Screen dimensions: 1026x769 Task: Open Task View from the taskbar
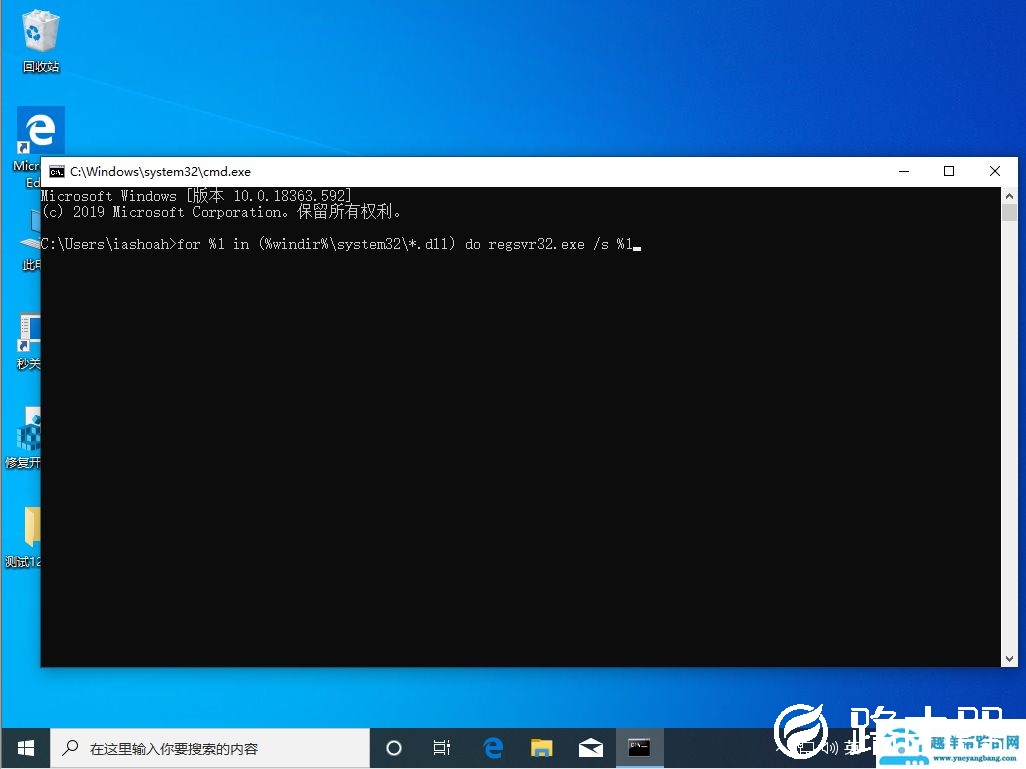pos(442,747)
